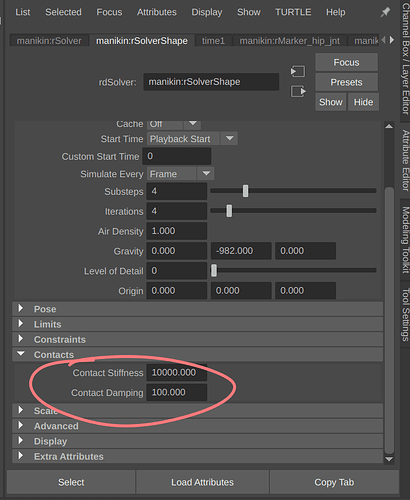Image resolution: width=410 pixels, height=500 pixels.
Task: Click the tab scroll right arrow
Action: click(x=392, y=40)
